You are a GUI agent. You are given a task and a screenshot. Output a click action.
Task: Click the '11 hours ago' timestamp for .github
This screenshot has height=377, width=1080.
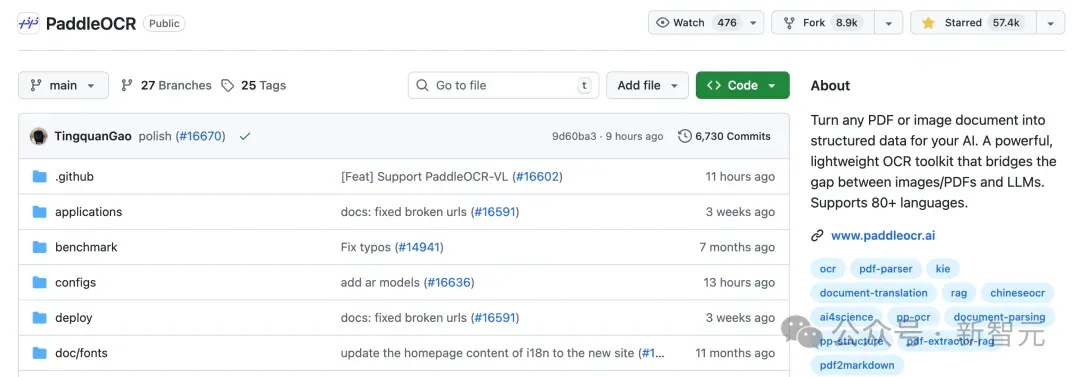[x=740, y=177]
